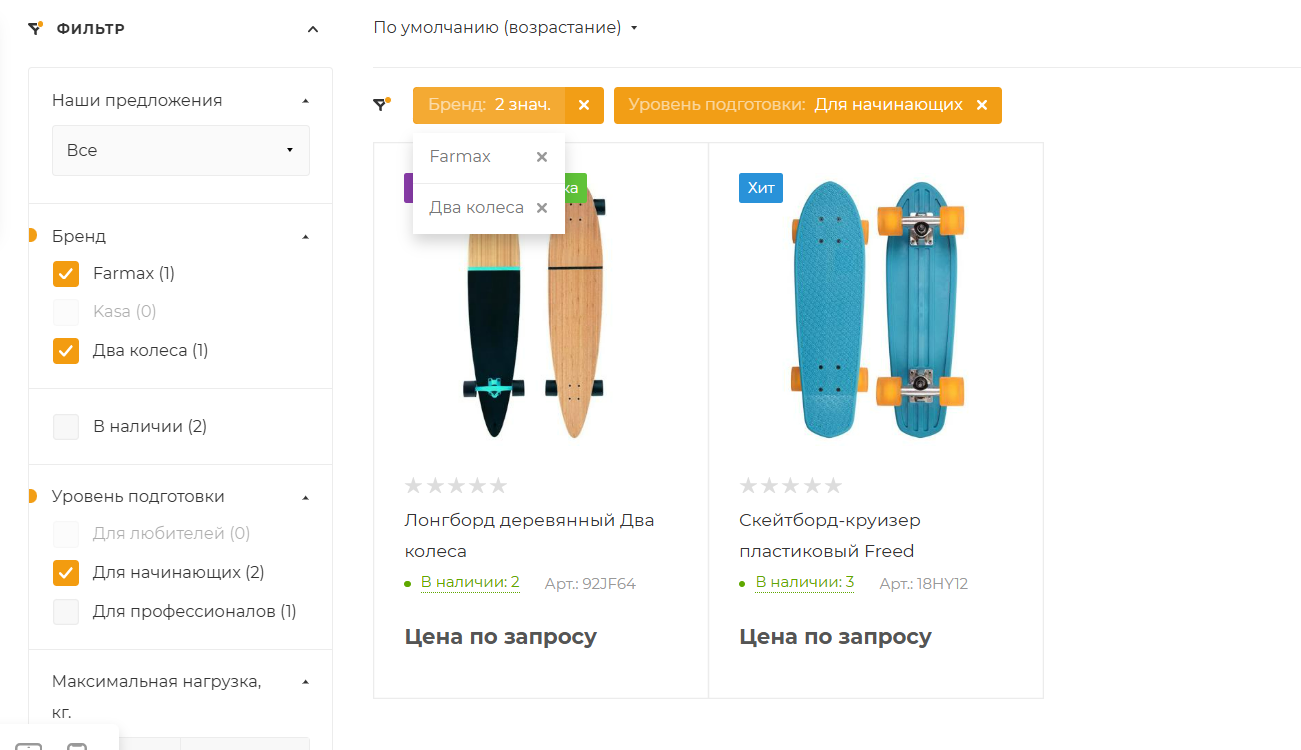1301x750 pixels.
Task: Check Для профессионалов skill level
Action: point(66,612)
